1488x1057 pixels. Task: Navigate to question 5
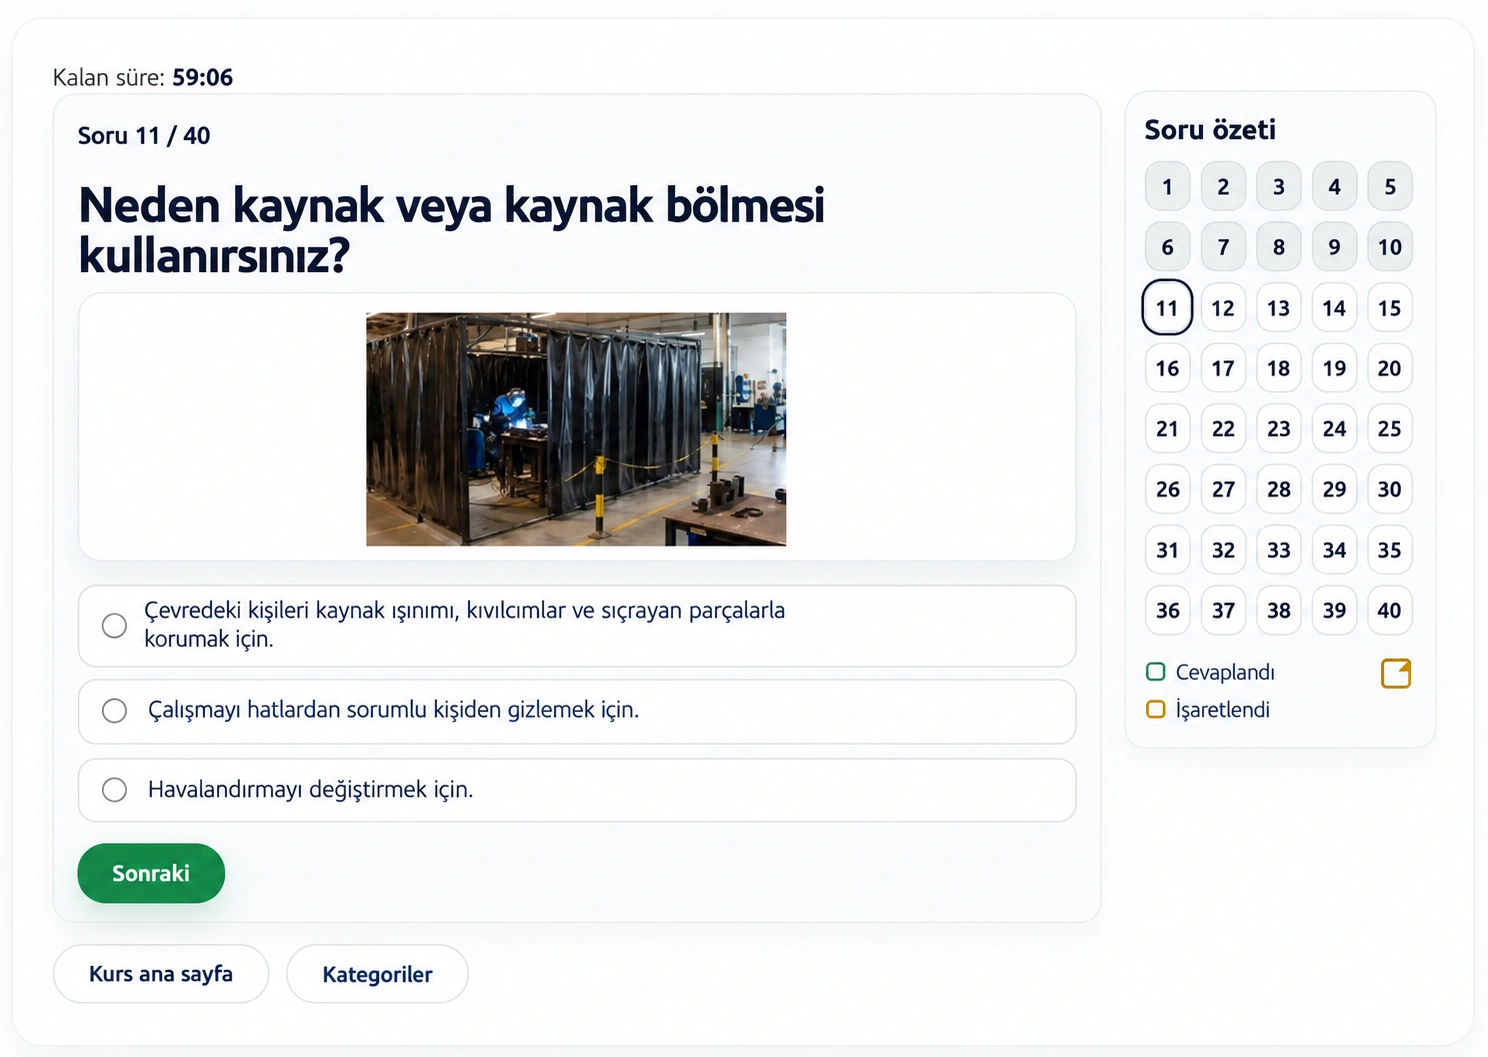(x=1390, y=186)
